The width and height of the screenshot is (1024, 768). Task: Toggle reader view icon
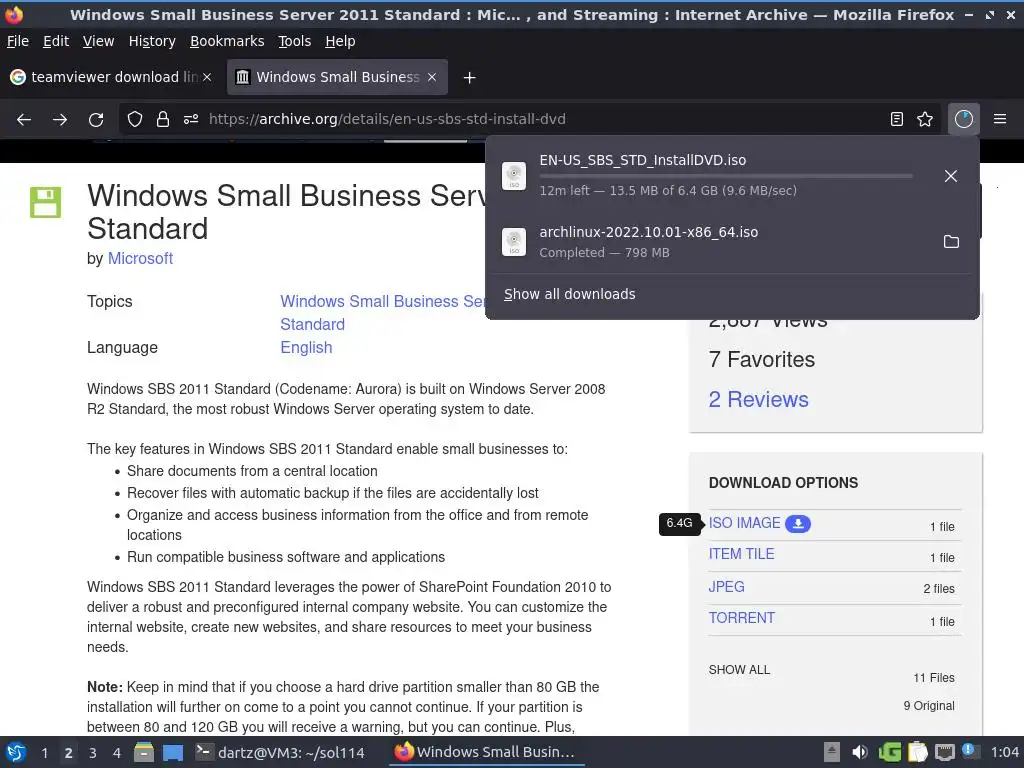897,119
